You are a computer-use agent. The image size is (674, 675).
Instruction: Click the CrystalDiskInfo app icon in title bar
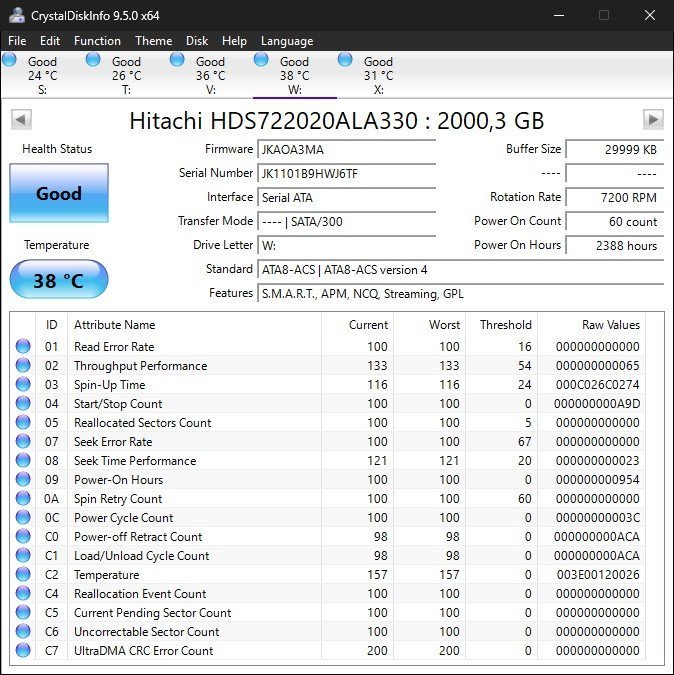[14, 15]
